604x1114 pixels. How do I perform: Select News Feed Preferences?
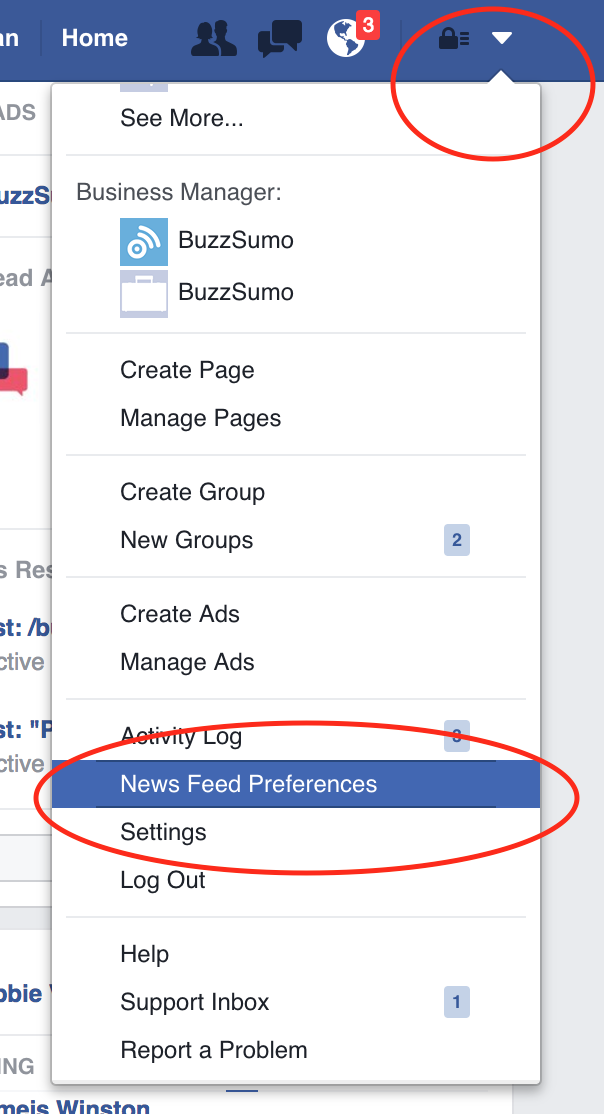249,784
